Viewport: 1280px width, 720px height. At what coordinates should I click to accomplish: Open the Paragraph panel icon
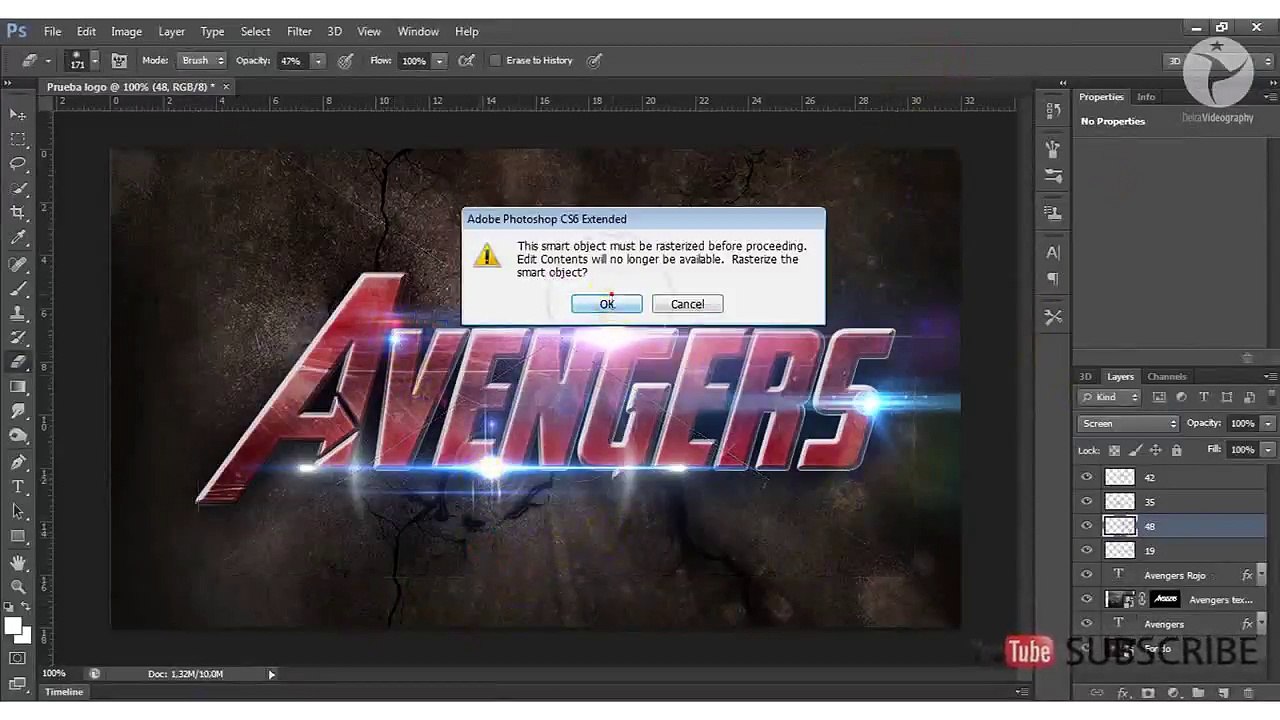pyautogui.click(x=1053, y=279)
